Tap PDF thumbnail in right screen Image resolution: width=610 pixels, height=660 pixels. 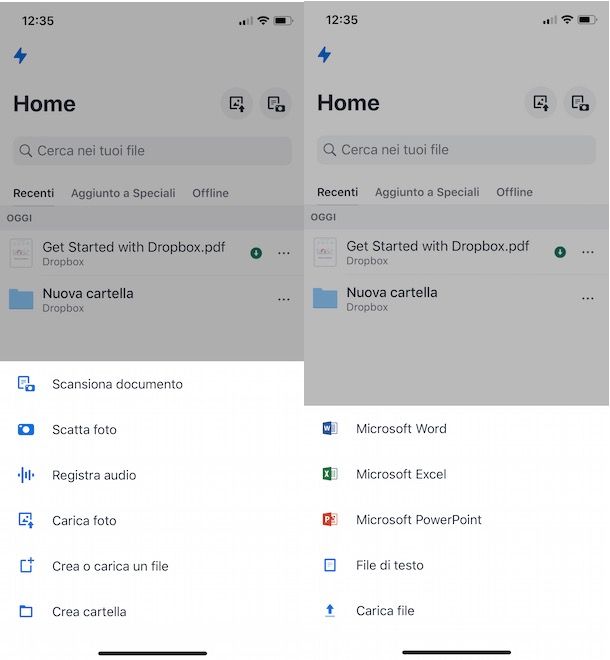click(325, 253)
